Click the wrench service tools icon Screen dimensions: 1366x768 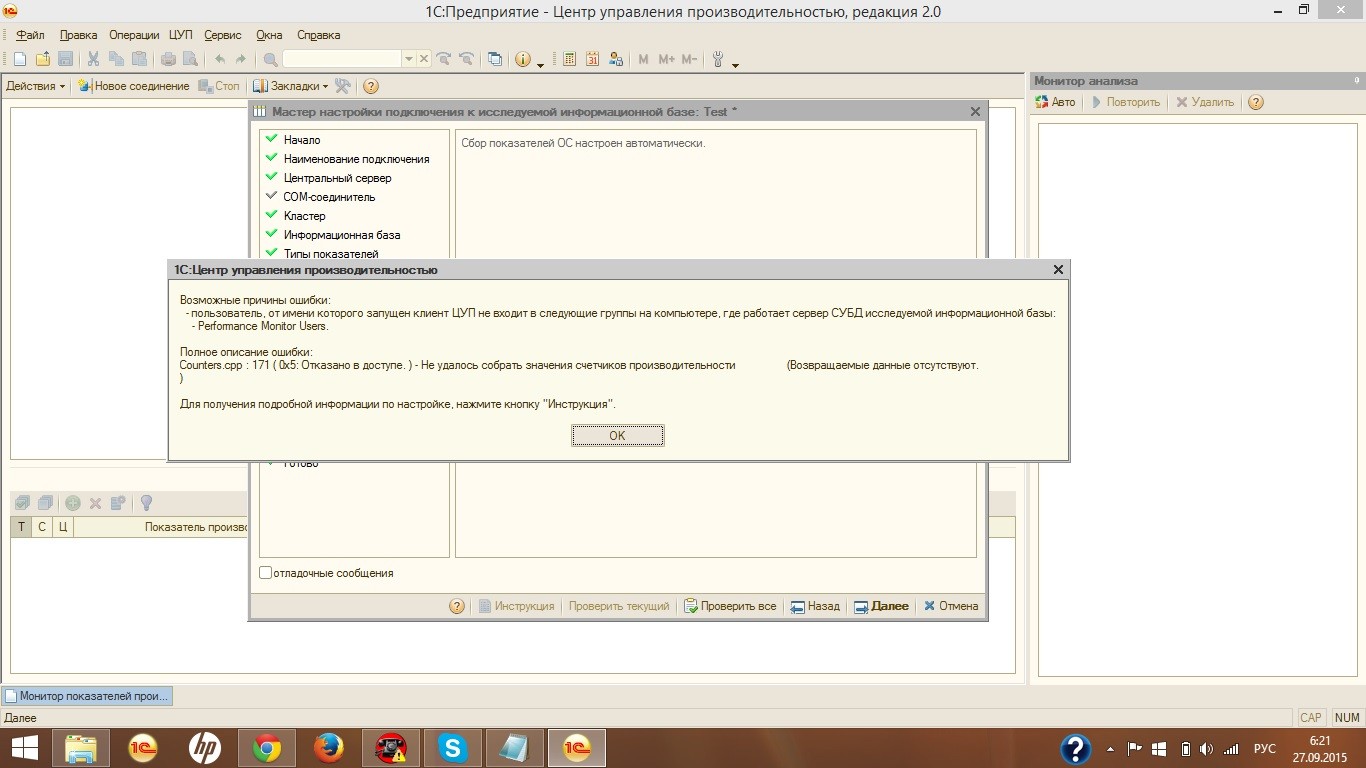click(717, 59)
